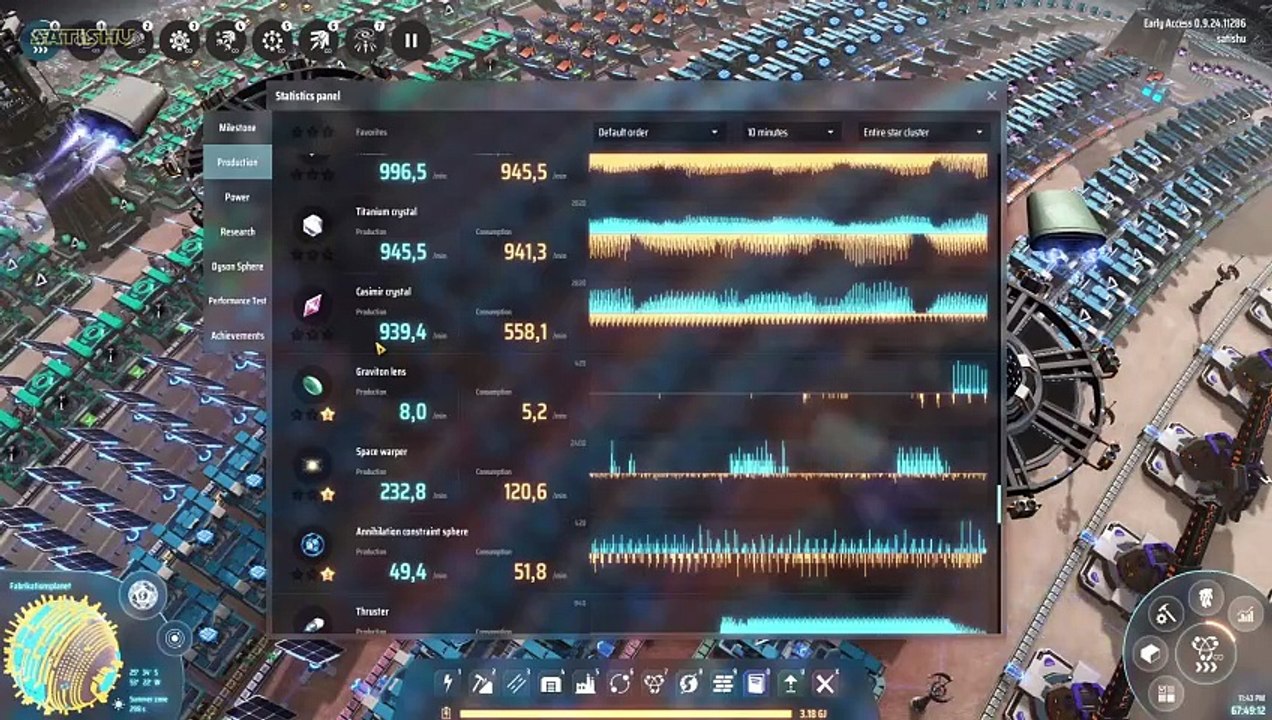The height and width of the screenshot is (720, 1272).
Task: Click the Fabrikationsplanet planet name label
Action: tap(39, 586)
